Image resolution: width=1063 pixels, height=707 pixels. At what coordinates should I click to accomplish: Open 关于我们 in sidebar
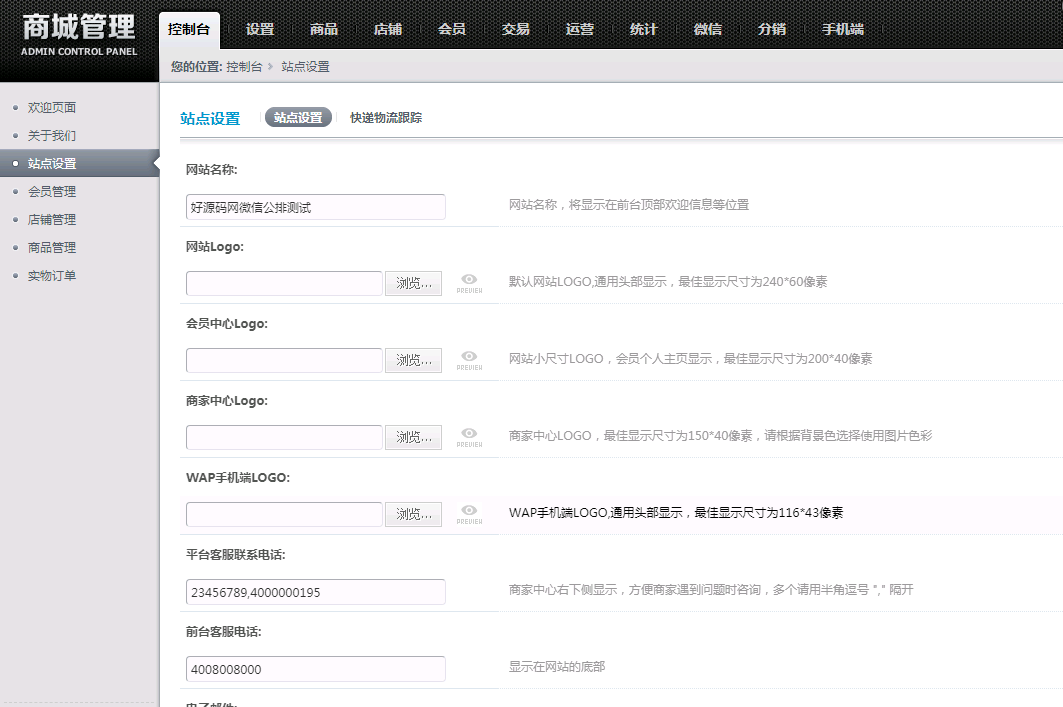click(x=52, y=136)
